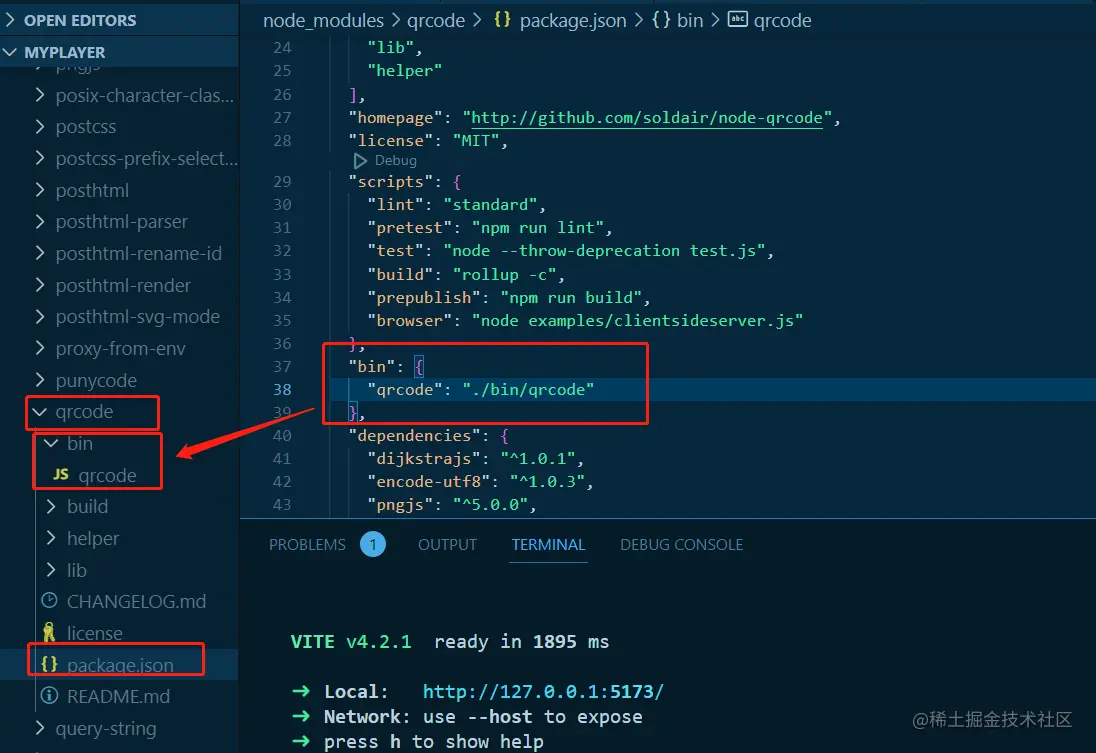
Task: Click line number 29 in the gutter
Action: click(x=282, y=182)
